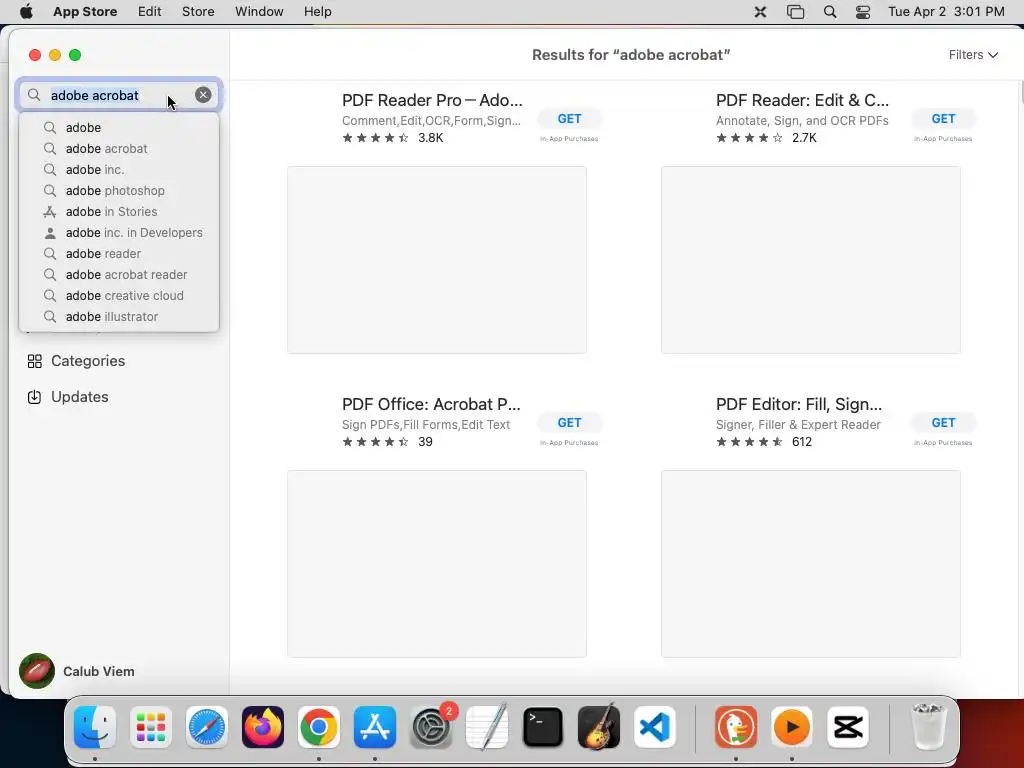The image size is (1024, 768).
Task: Click the Categories grid icon in sidebar
Action: (35, 361)
